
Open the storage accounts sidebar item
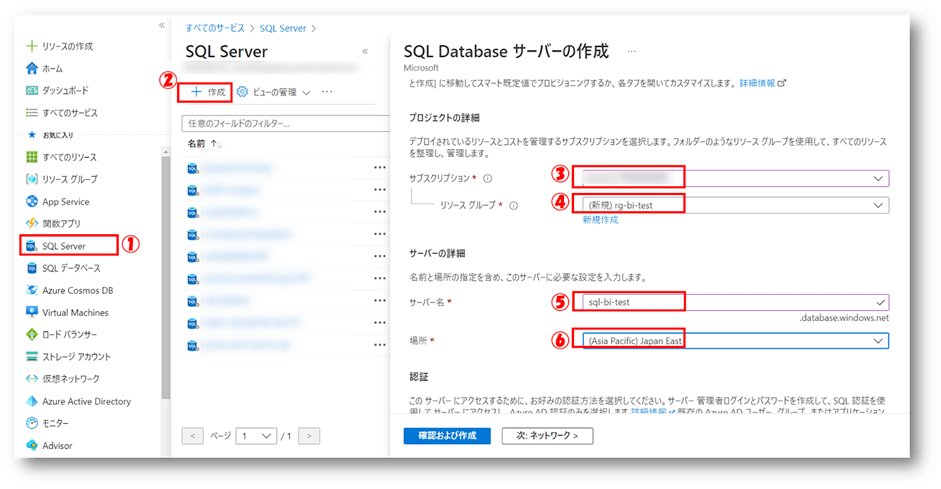coord(68,356)
